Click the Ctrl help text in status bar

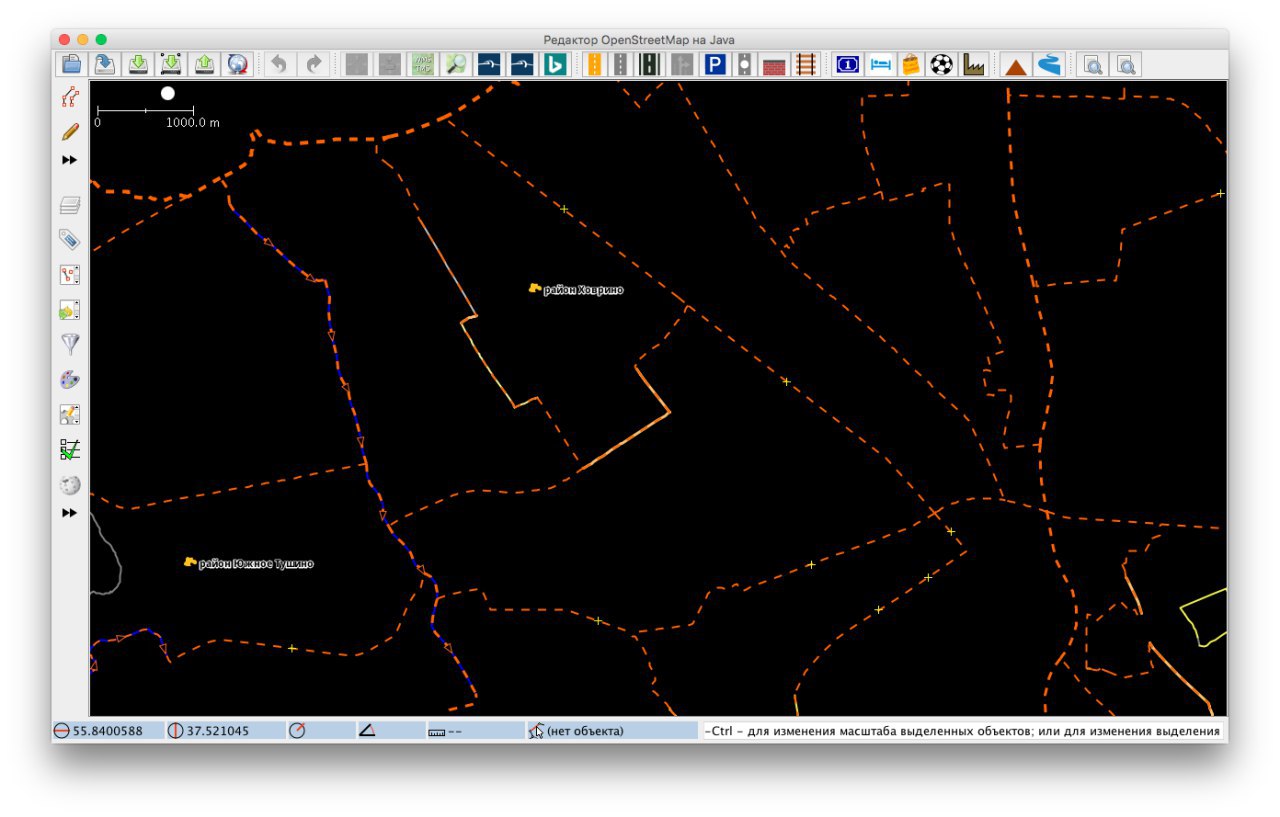[964, 731]
